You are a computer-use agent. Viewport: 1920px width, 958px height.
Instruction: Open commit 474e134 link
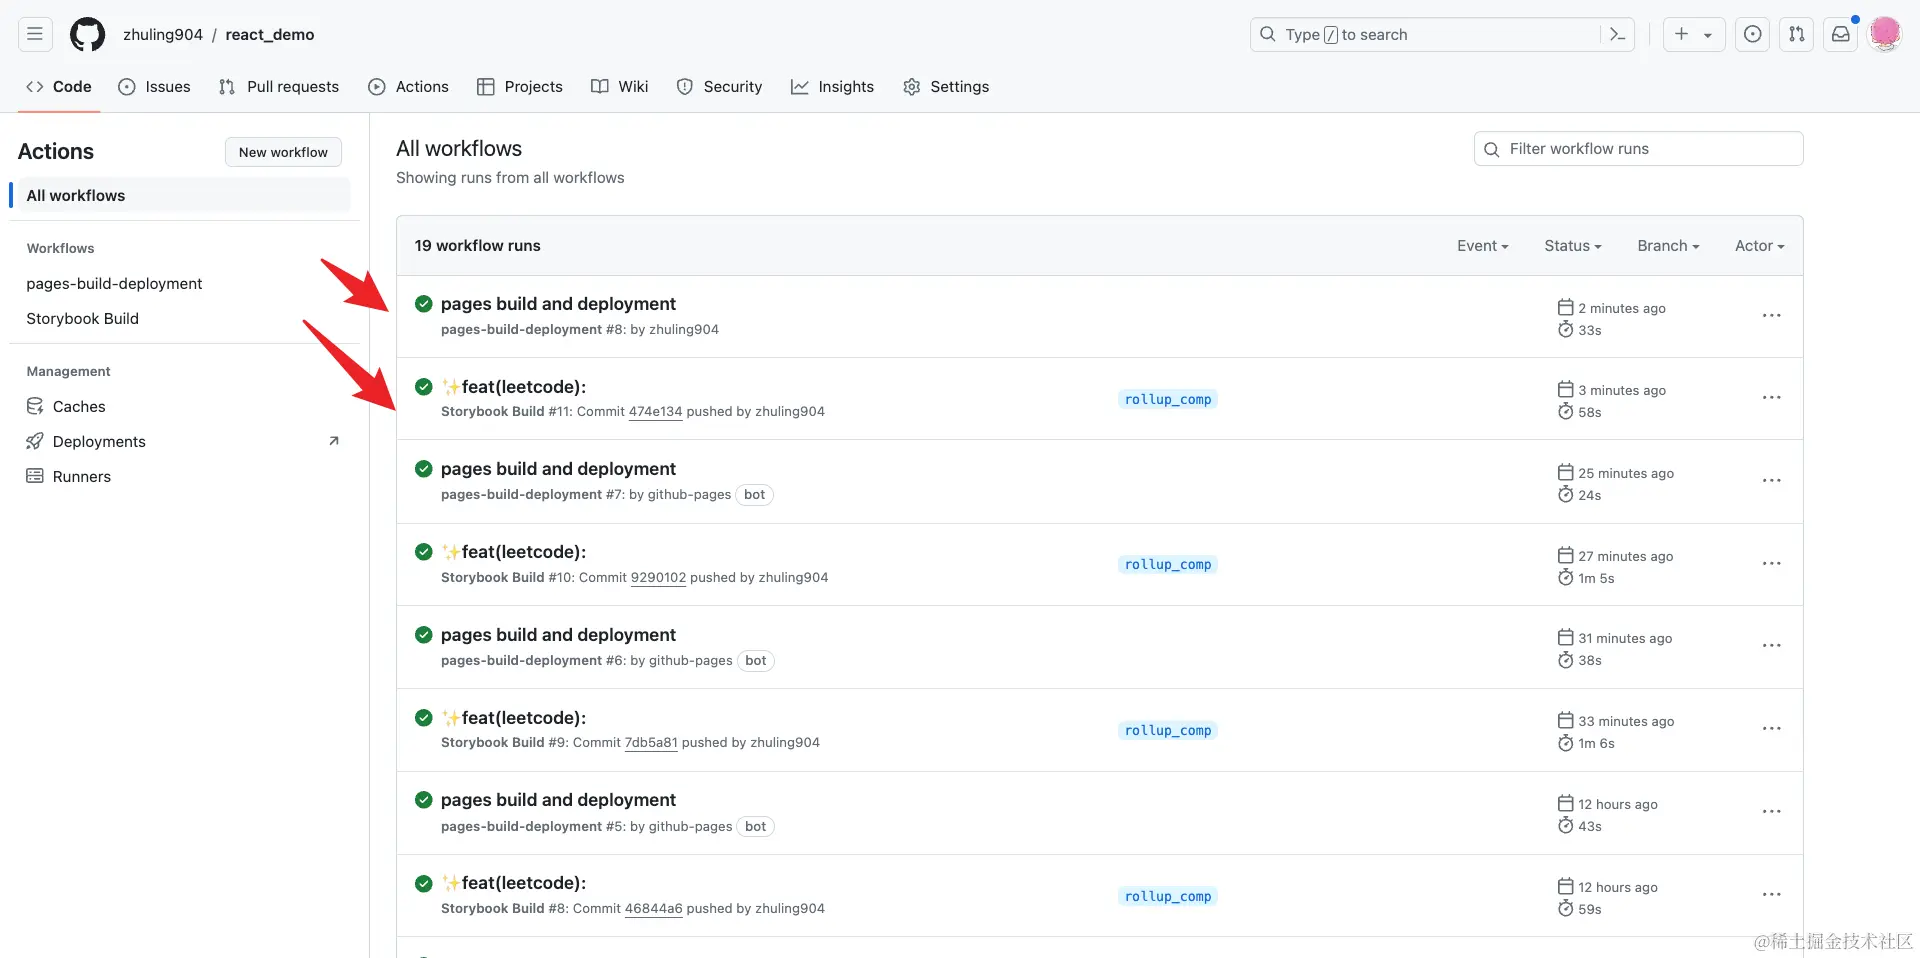[x=655, y=412]
